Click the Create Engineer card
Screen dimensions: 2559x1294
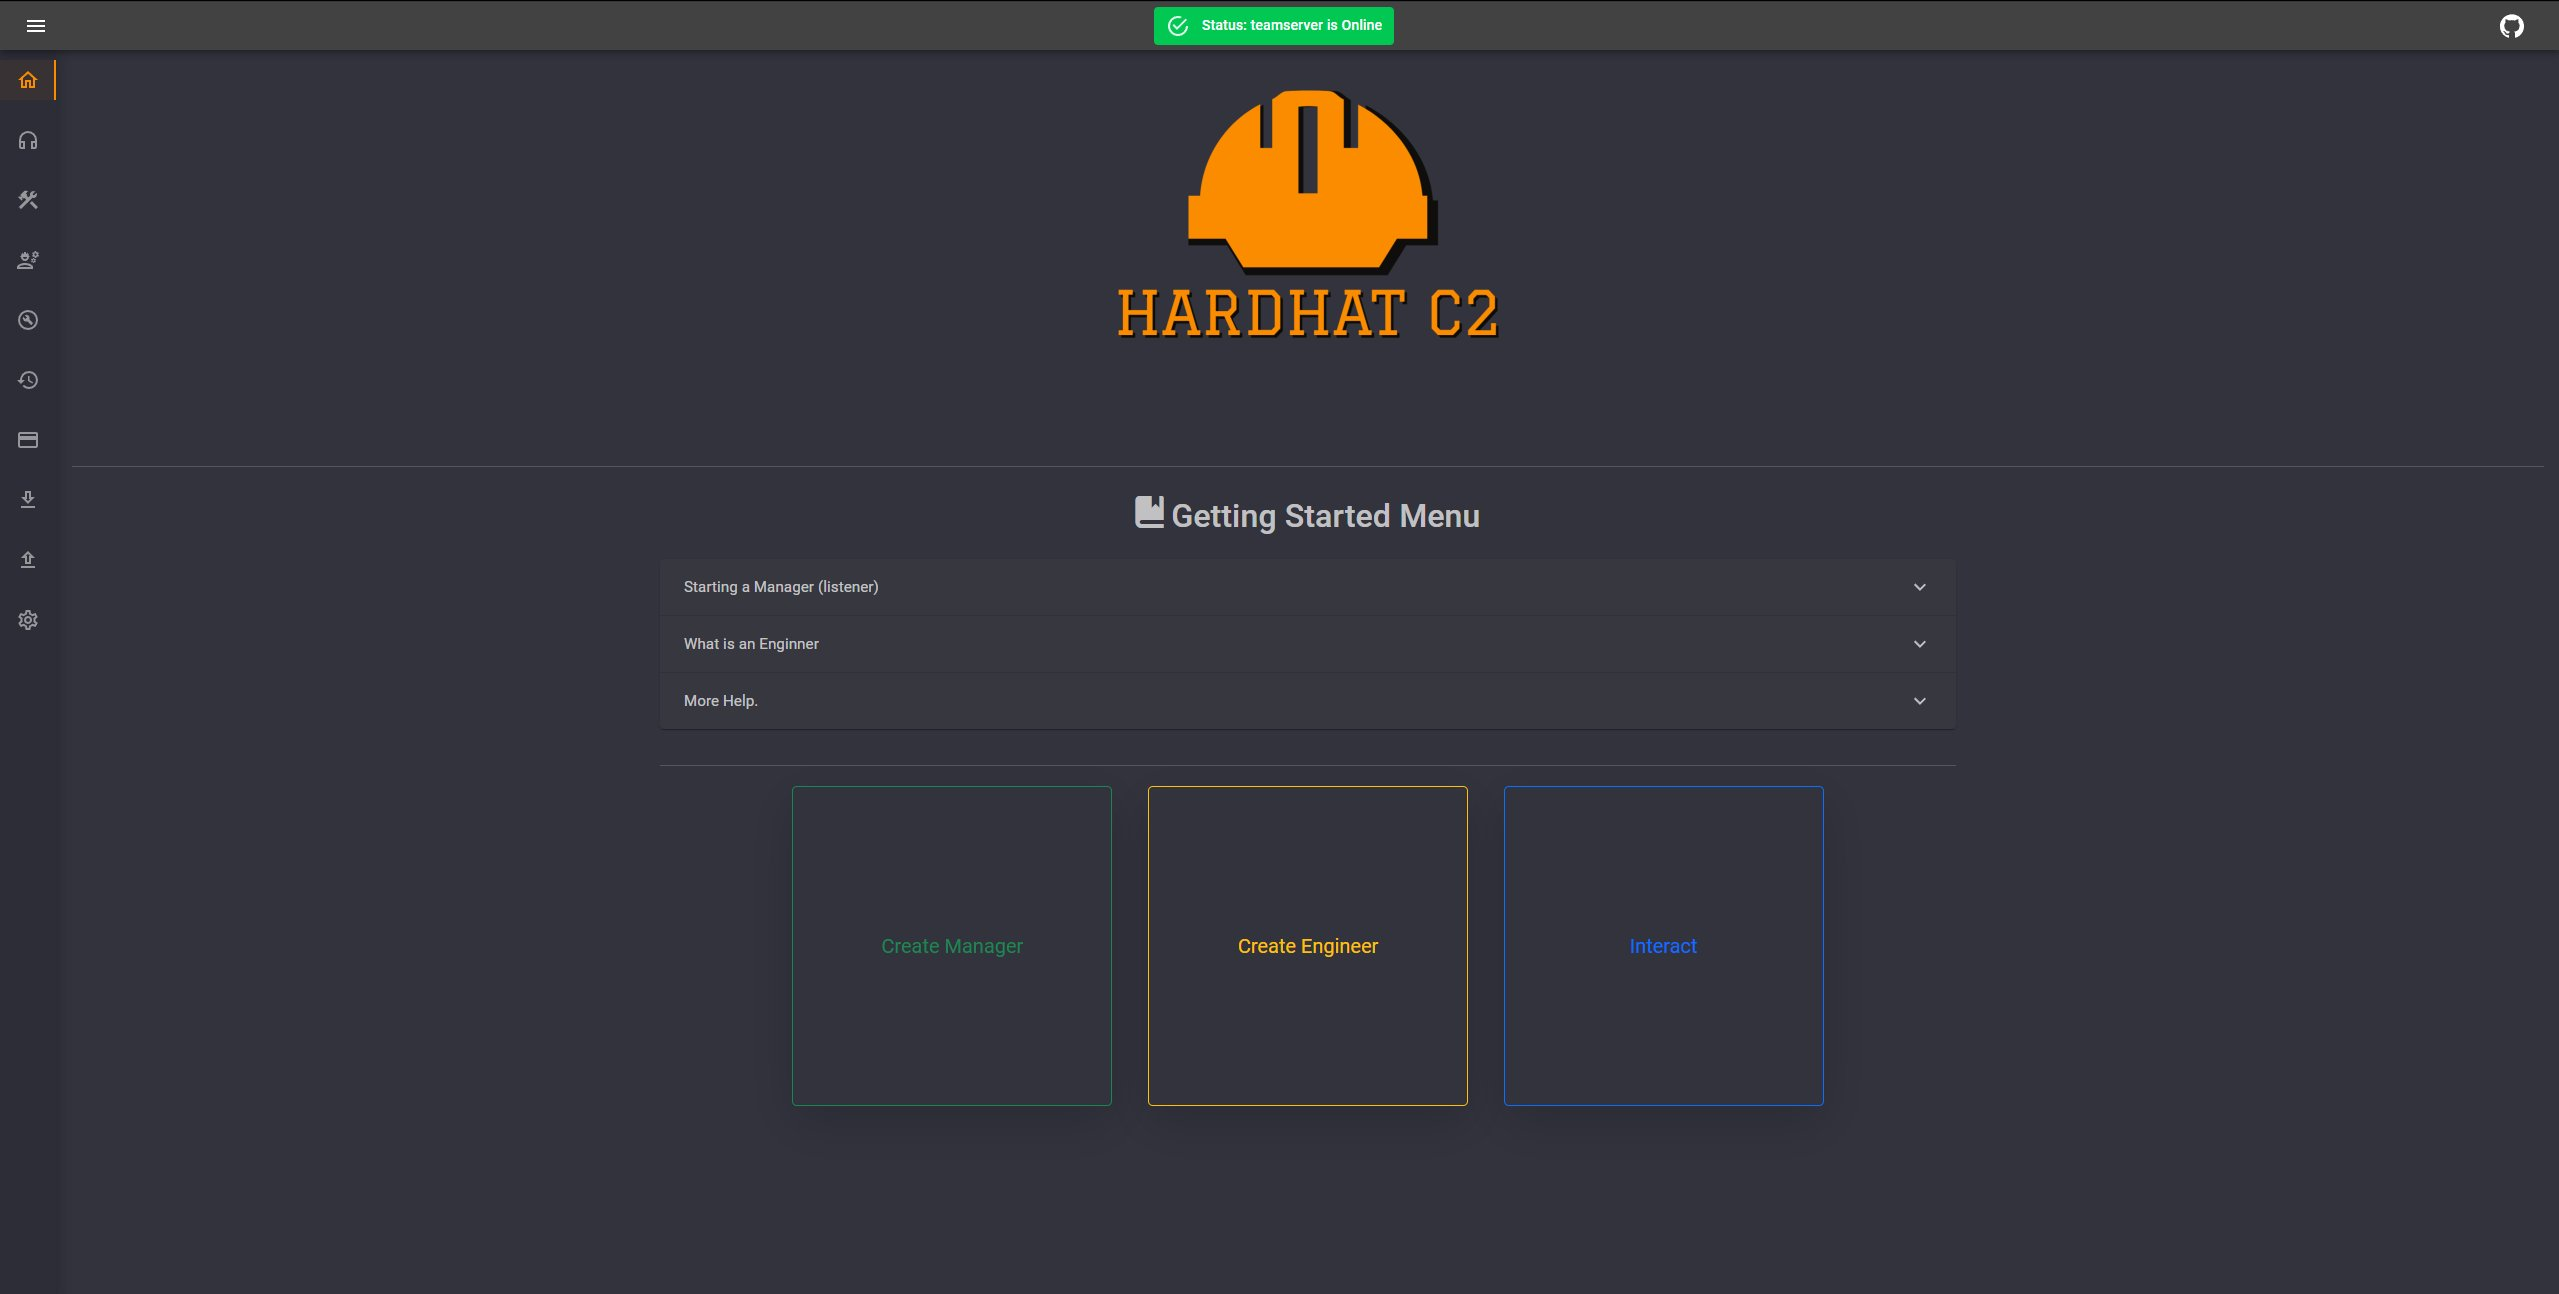pos(1307,946)
